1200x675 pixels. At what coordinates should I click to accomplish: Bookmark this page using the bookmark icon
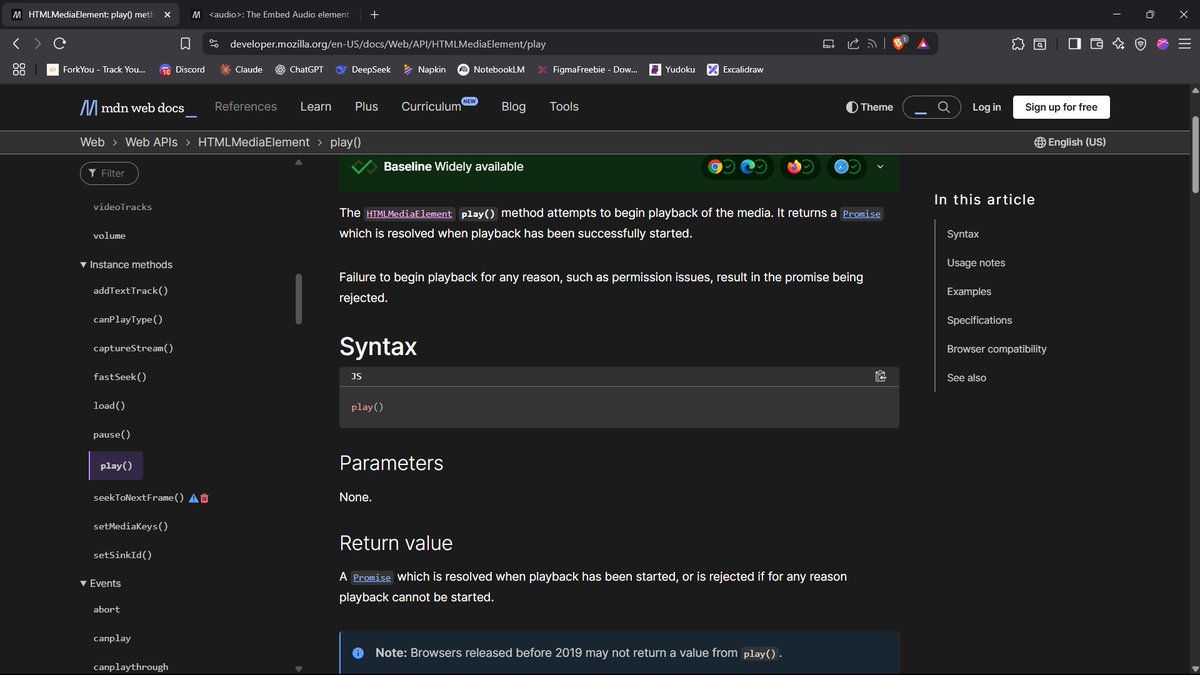tap(185, 44)
